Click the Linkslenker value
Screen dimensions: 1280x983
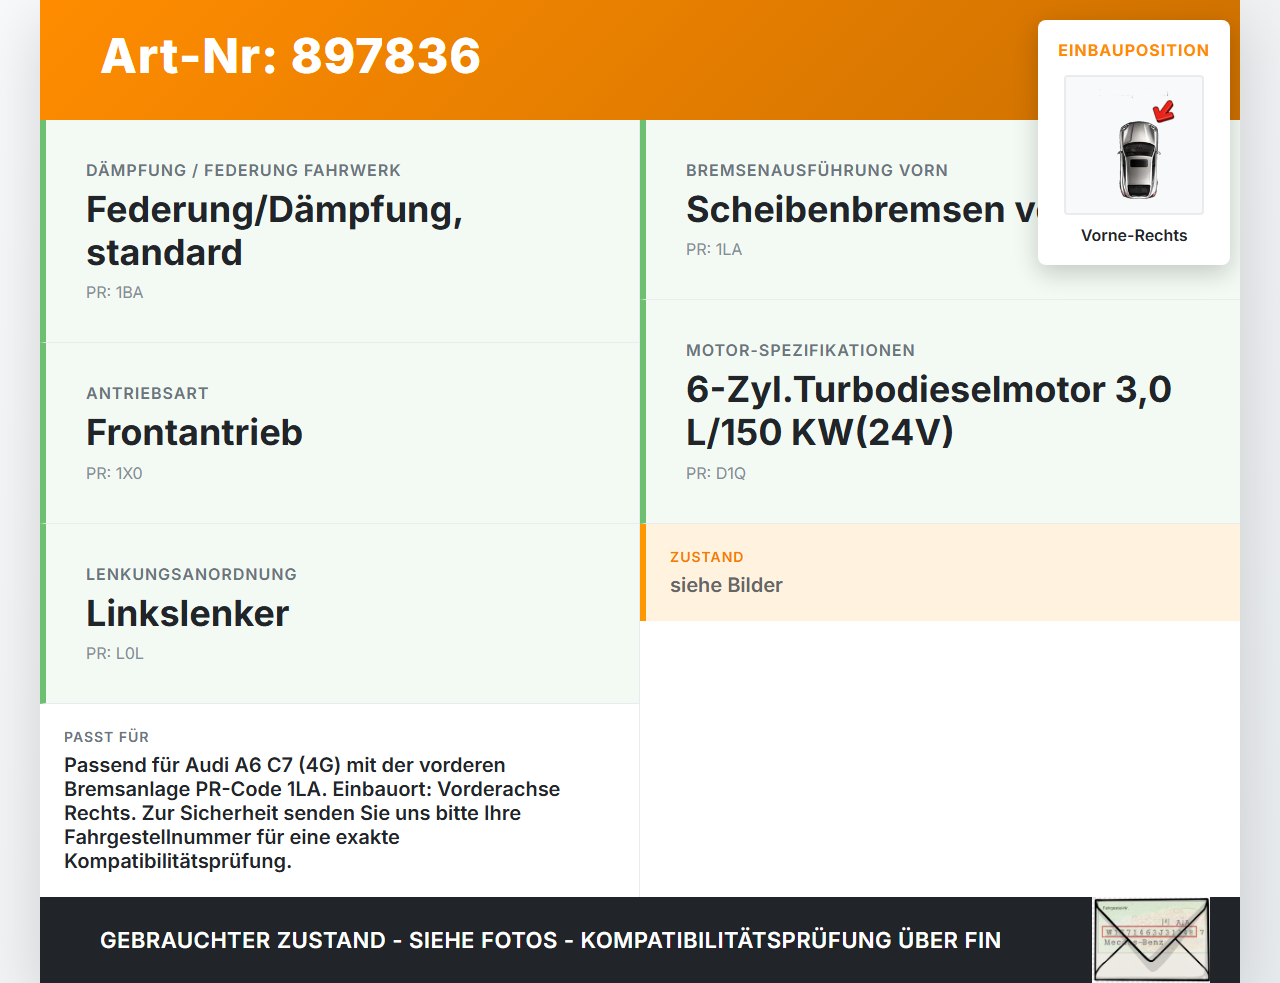point(187,614)
